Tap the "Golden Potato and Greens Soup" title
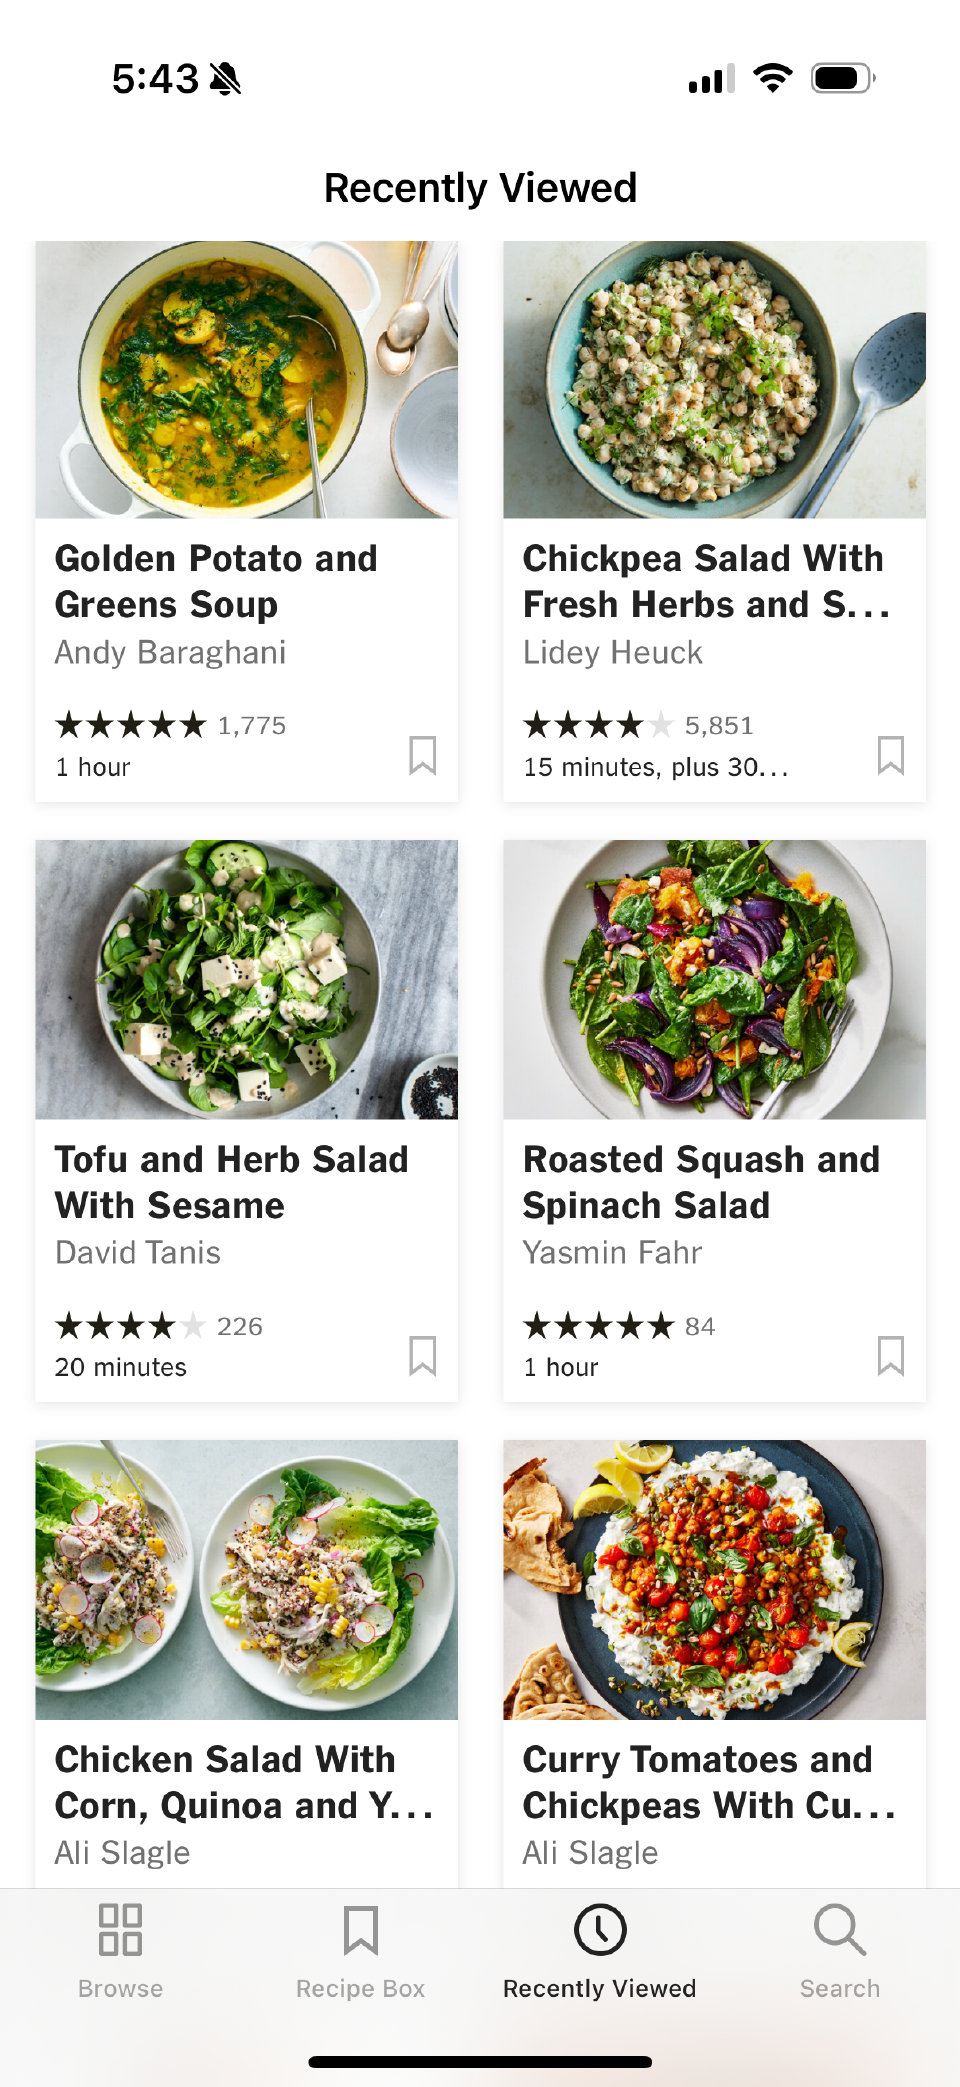 (x=216, y=581)
